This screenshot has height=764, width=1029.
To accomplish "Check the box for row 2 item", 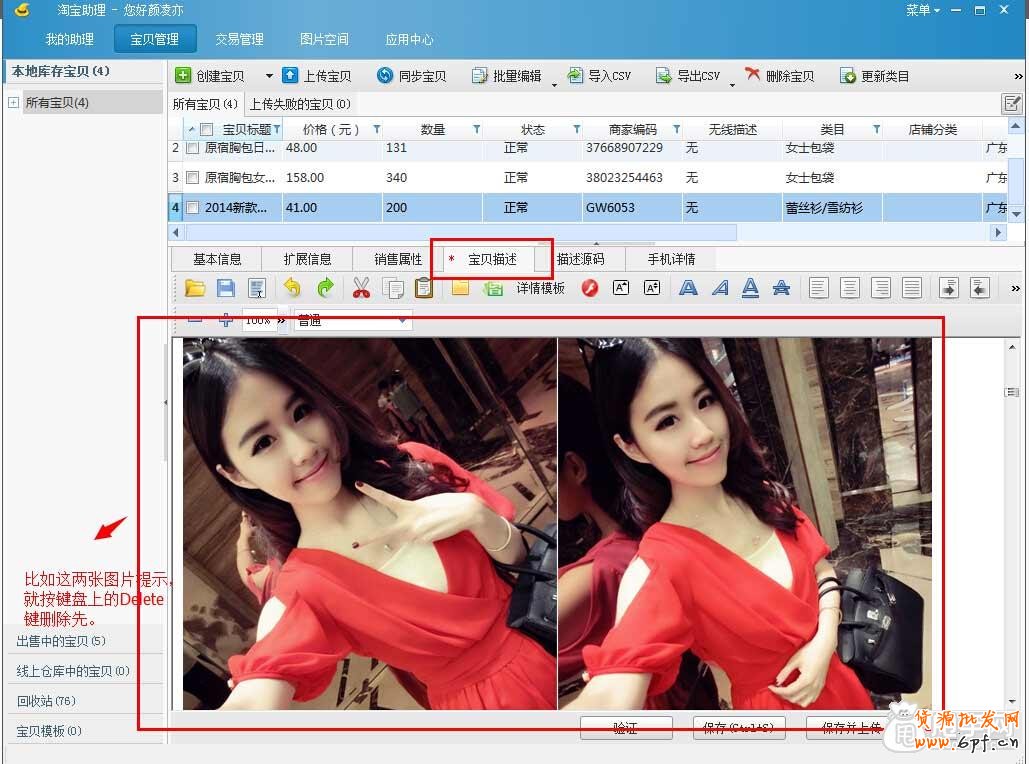I will tap(193, 148).
